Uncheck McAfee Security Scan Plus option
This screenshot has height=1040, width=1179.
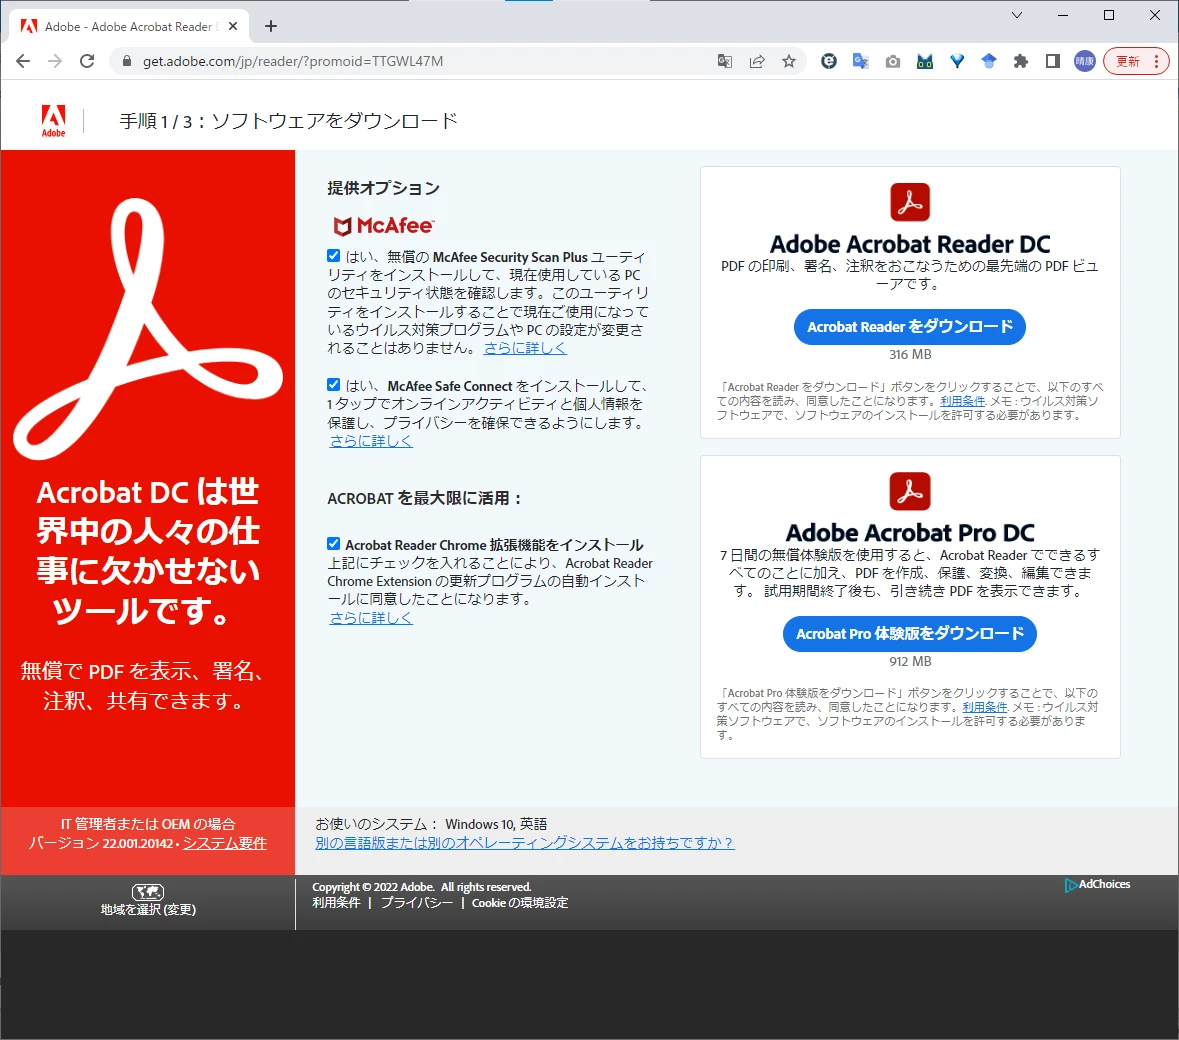click(334, 256)
